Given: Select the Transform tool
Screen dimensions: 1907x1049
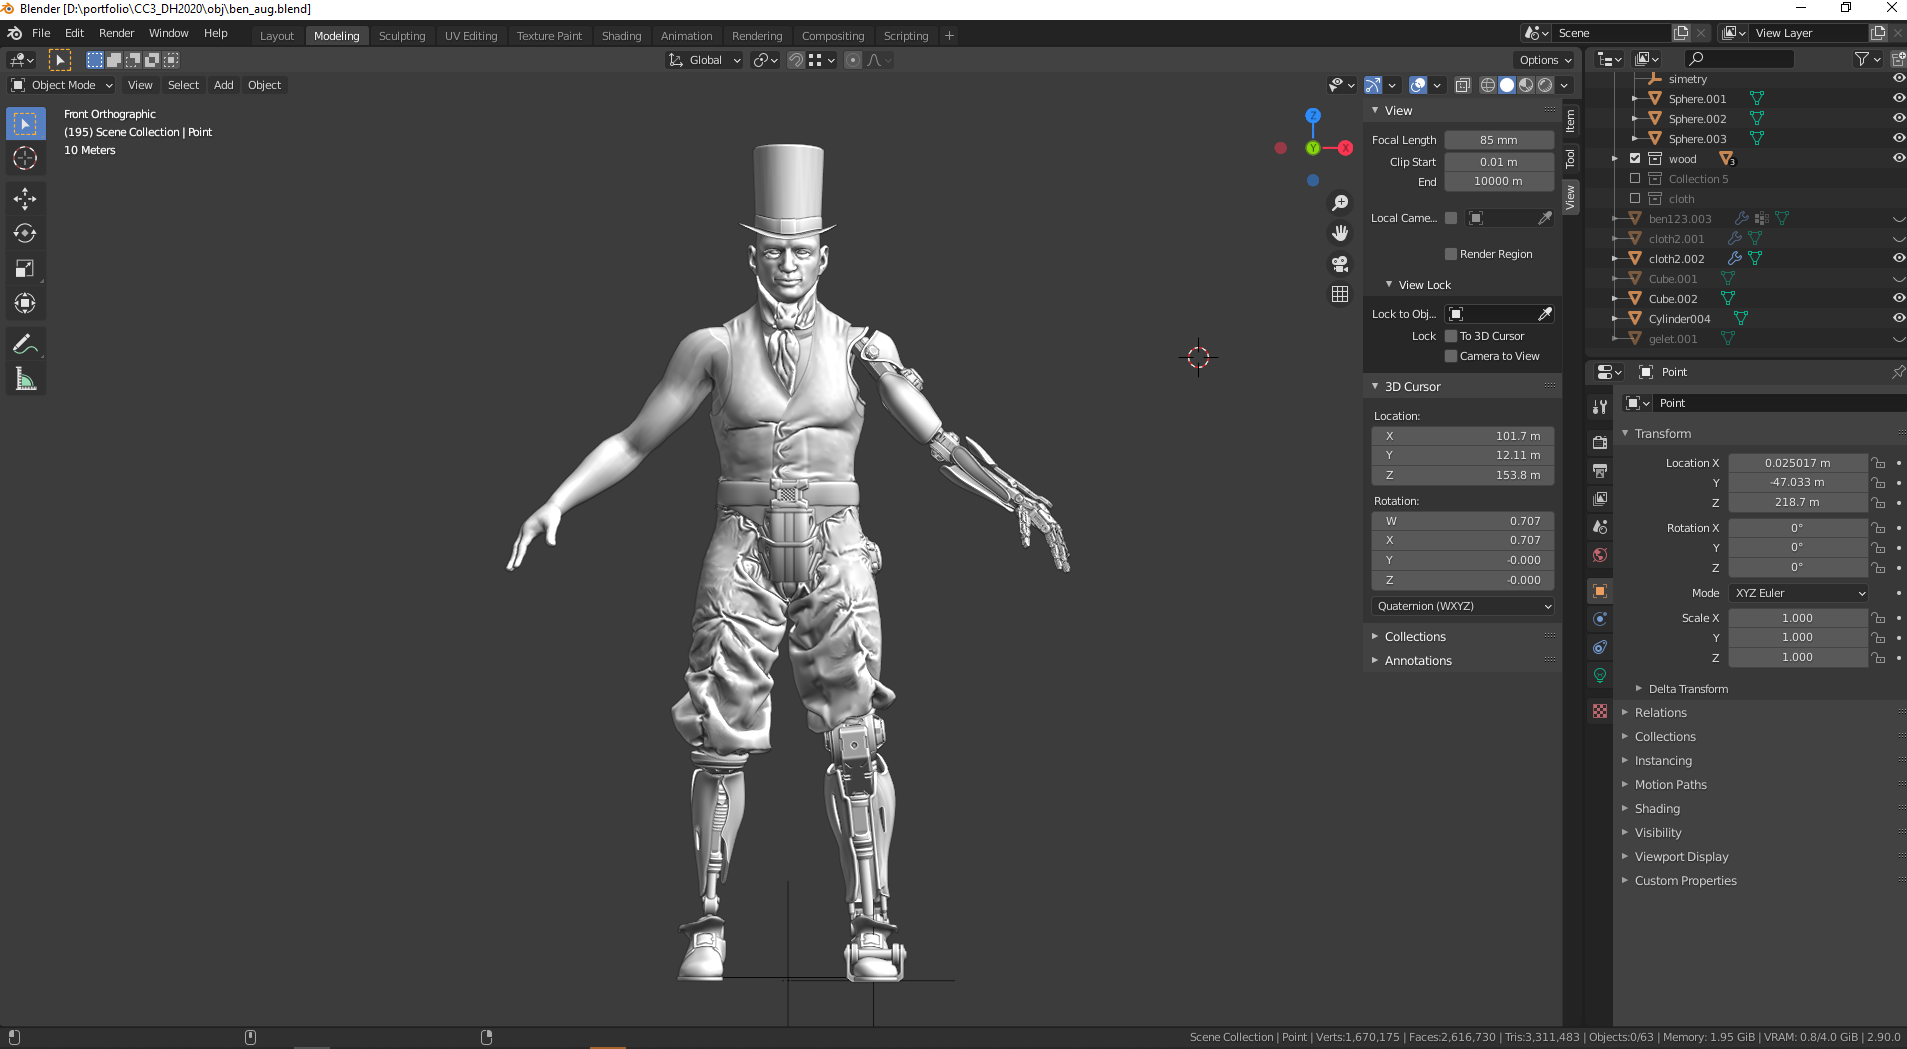Looking at the screenshot, I should point(25,303).
